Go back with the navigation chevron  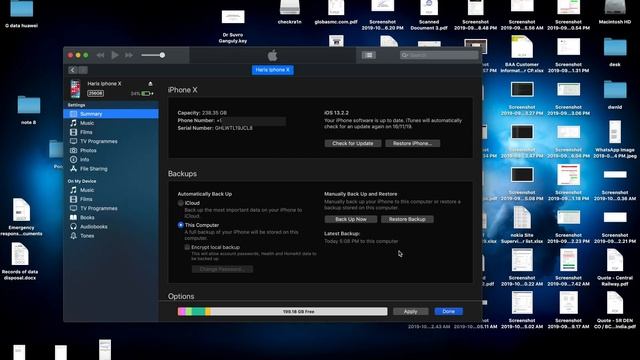point(73,70)
